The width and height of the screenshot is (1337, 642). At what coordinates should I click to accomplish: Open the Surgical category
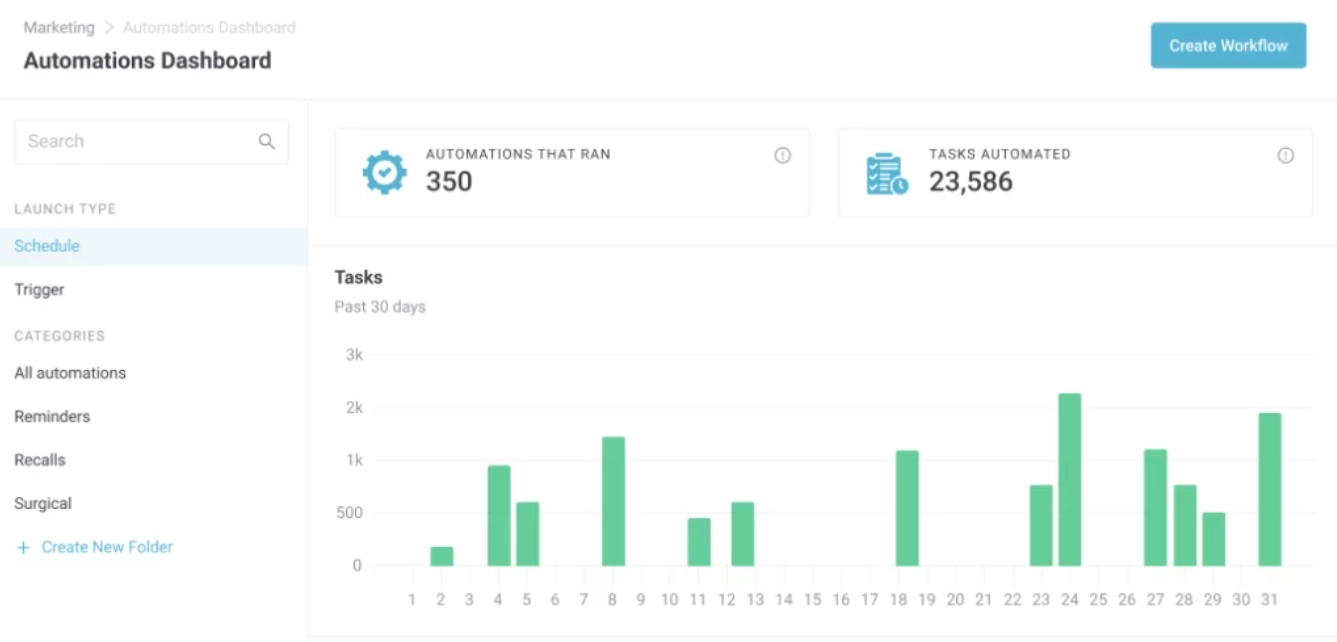[43, 503]
